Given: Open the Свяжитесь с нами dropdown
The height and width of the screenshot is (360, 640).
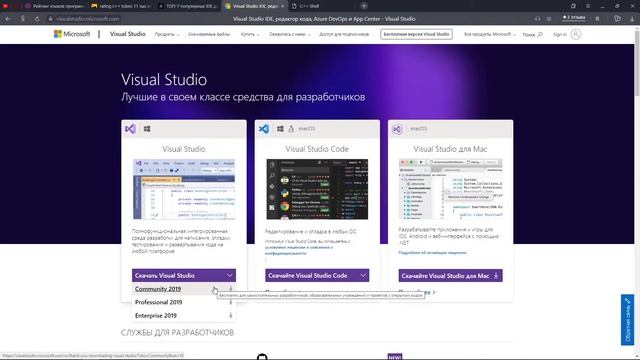Looking at the screenshot, I should tap(290, 34).
